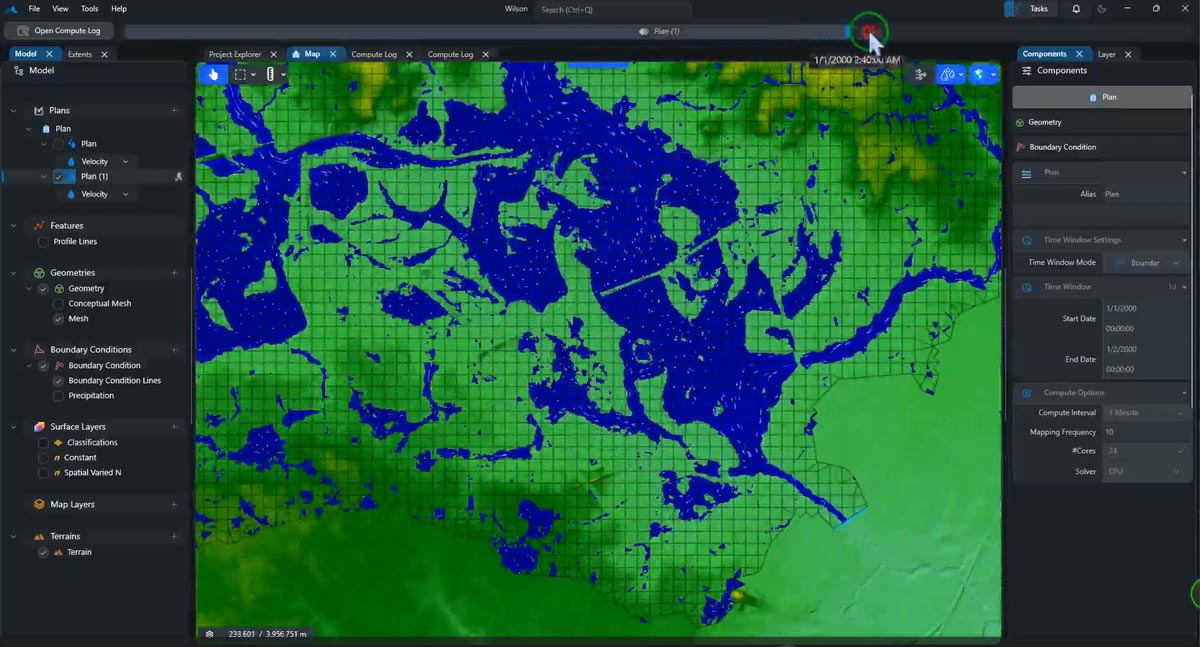Toggle the Profile Lines checkbox
Screen dimensions: 1200x647
tap(43, 242)
